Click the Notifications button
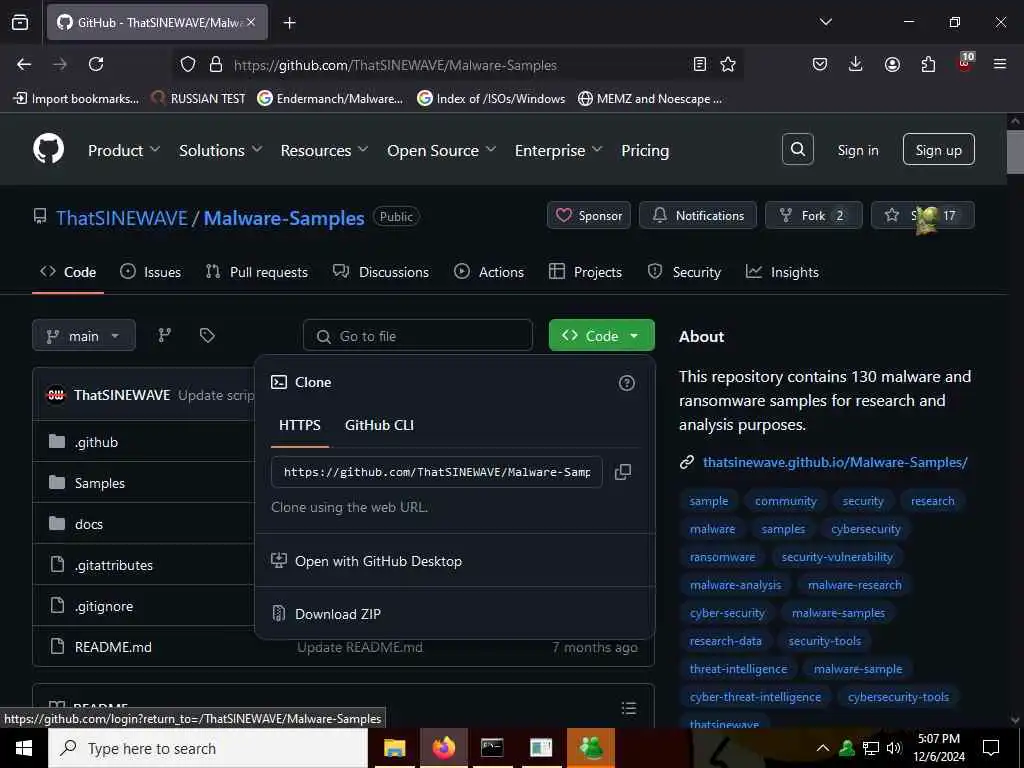1024x768 pixels. [697, 216]
